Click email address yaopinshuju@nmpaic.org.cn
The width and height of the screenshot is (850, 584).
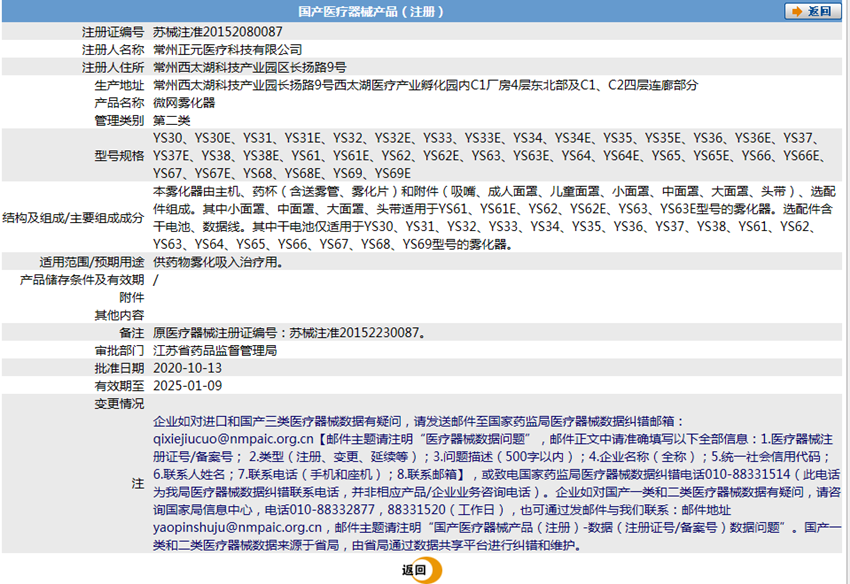(x=237, y=527)
